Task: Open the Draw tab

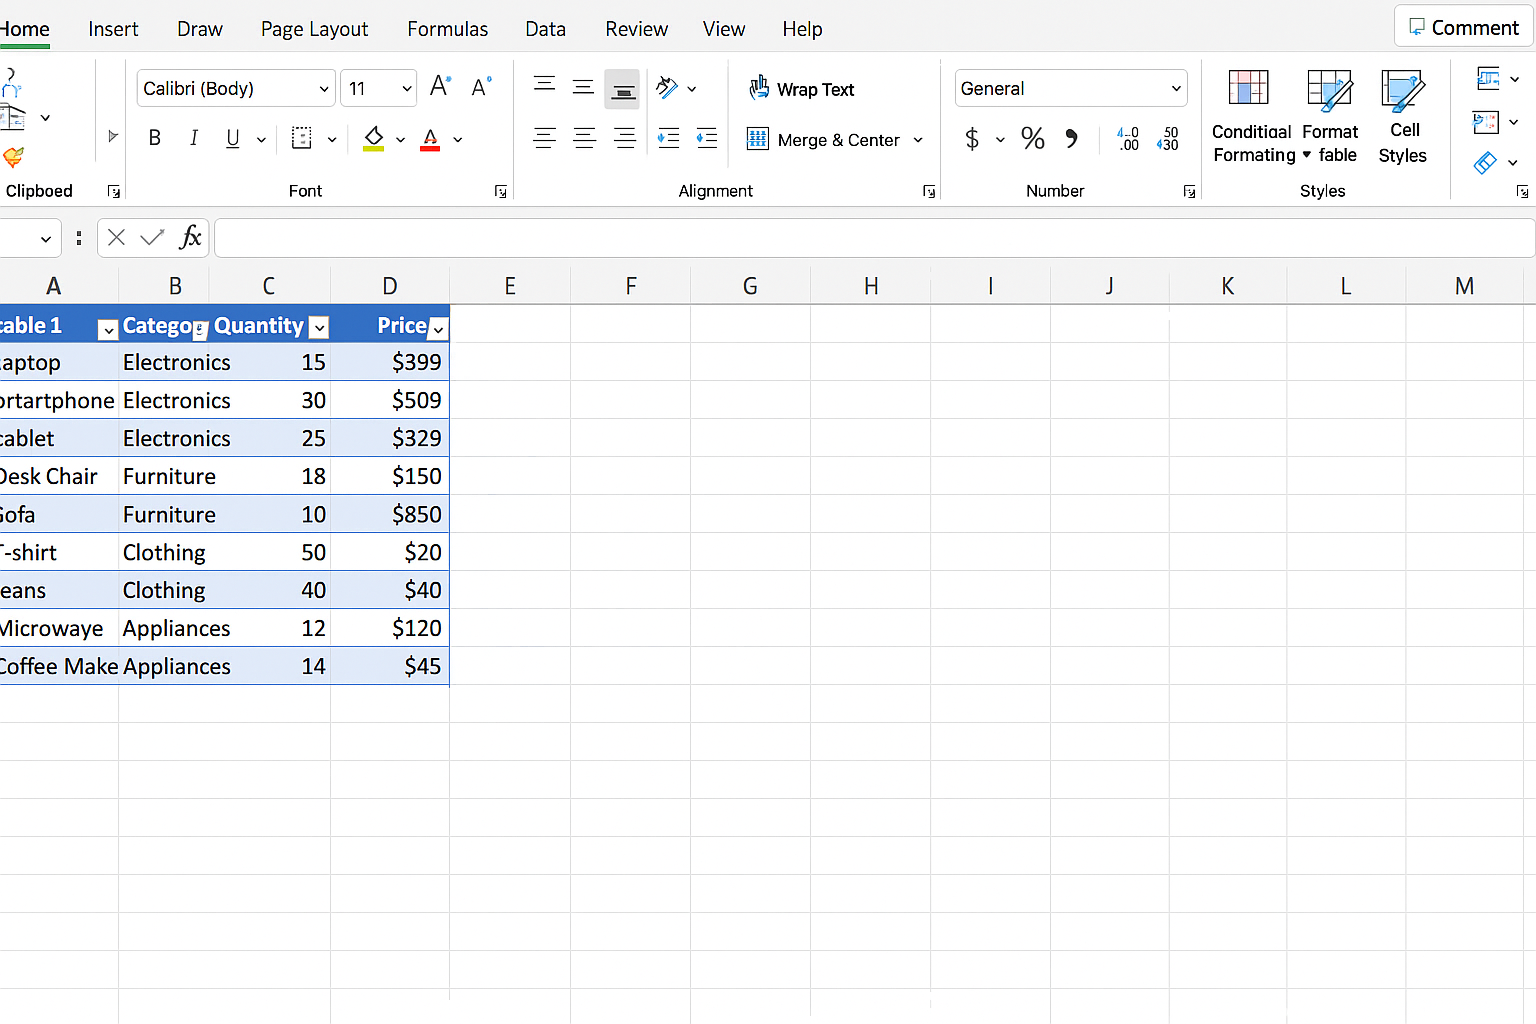Action: point(200,29)
